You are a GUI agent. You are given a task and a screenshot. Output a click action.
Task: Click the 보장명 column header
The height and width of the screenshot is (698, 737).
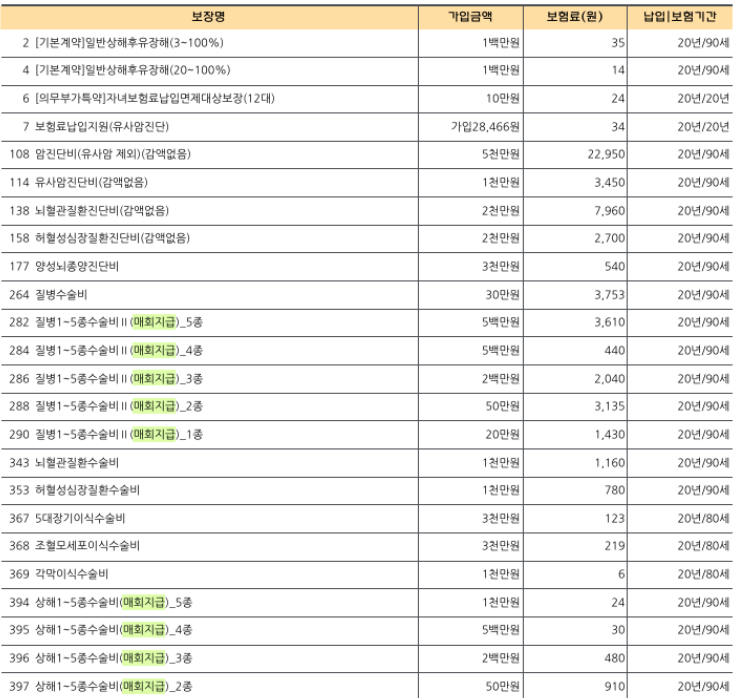(209, 17)
